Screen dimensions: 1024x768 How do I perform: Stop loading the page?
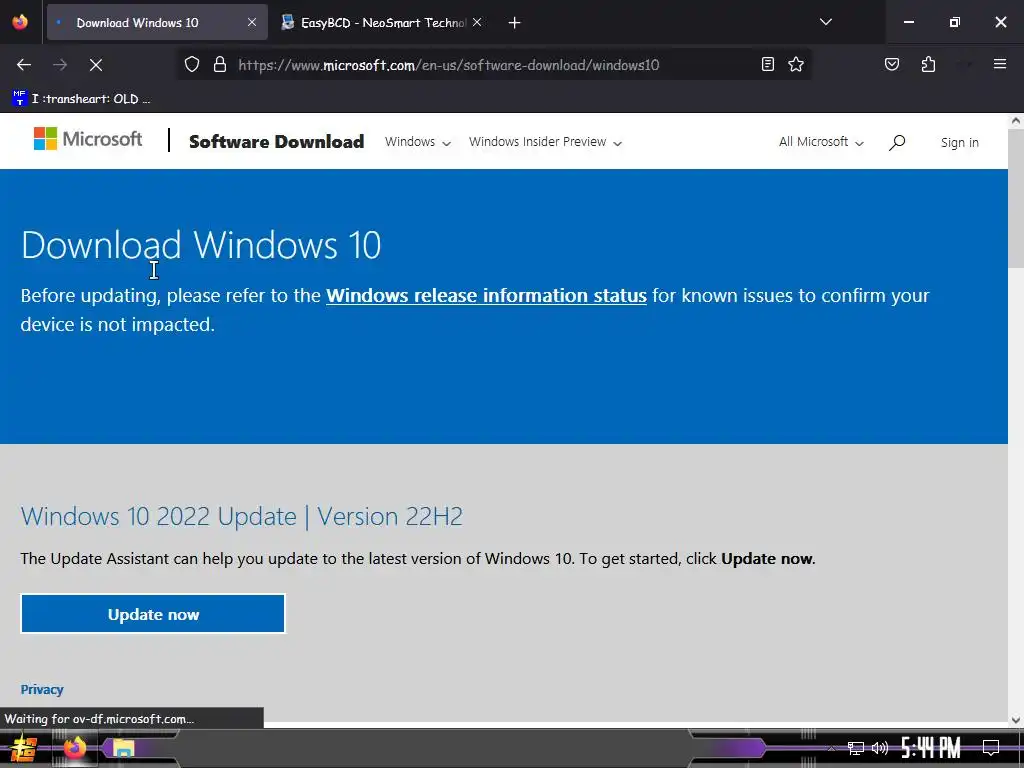(95, 65)
